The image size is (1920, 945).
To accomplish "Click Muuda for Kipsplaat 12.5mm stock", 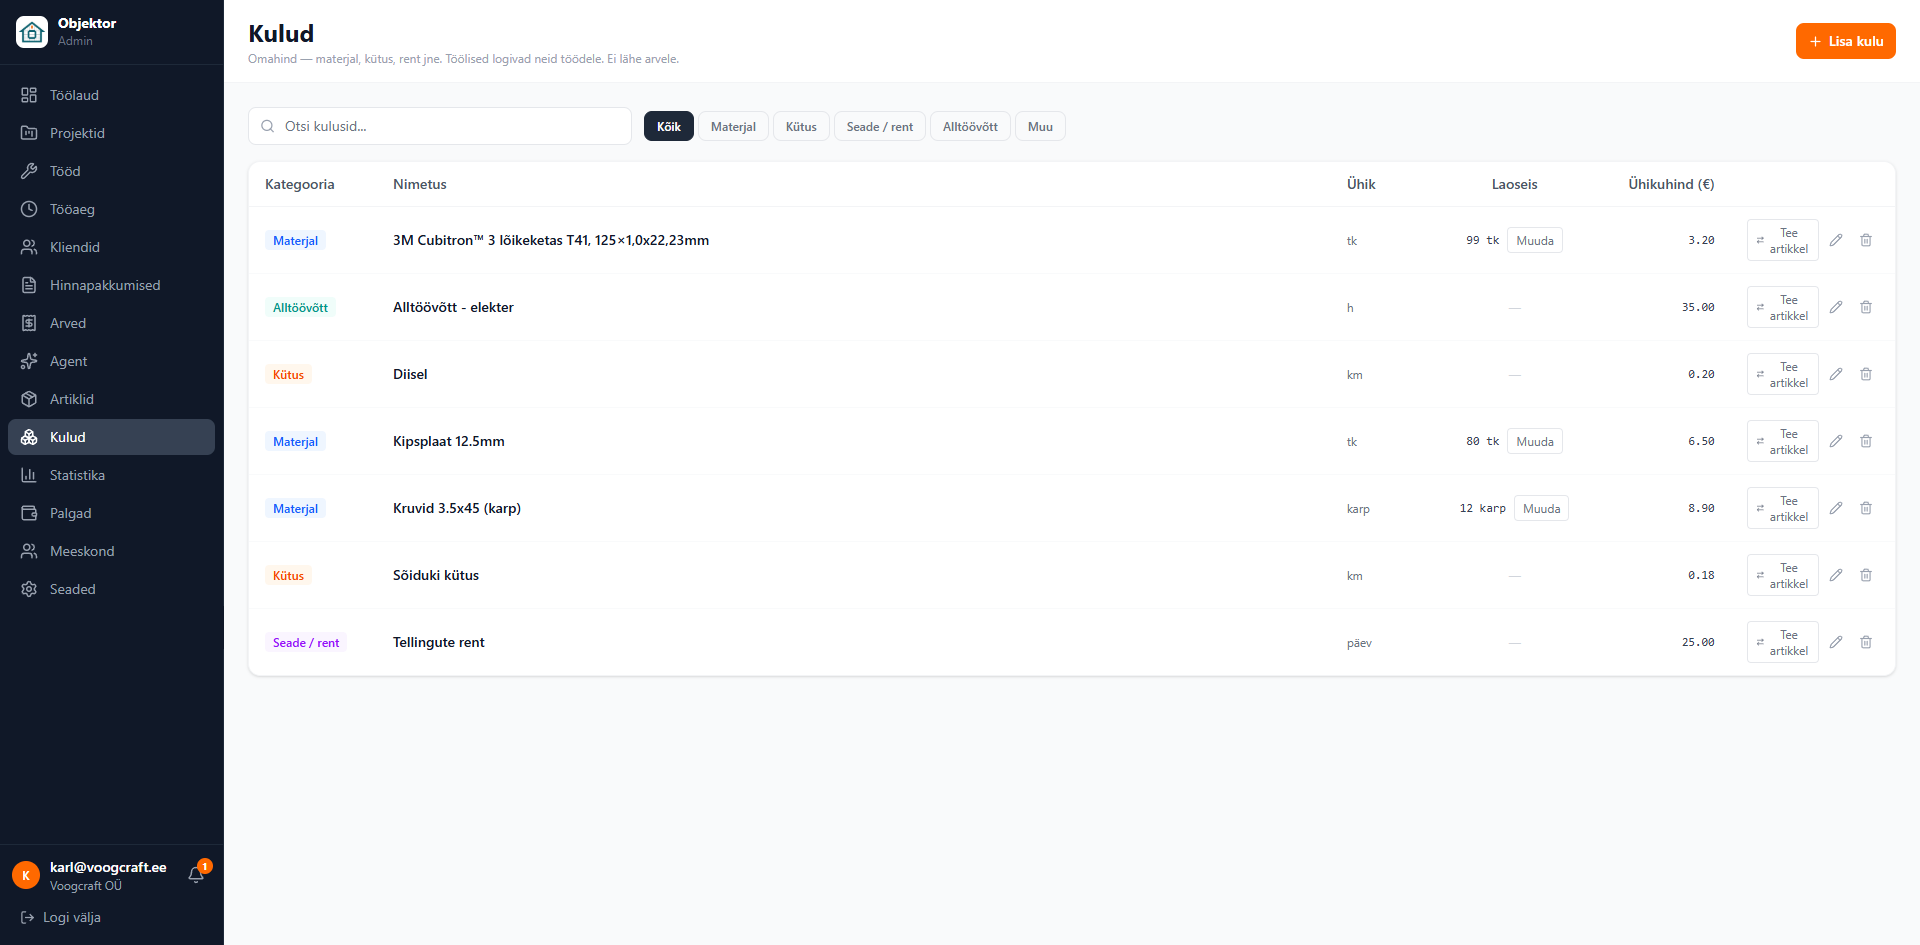I will click(1535, 441).
